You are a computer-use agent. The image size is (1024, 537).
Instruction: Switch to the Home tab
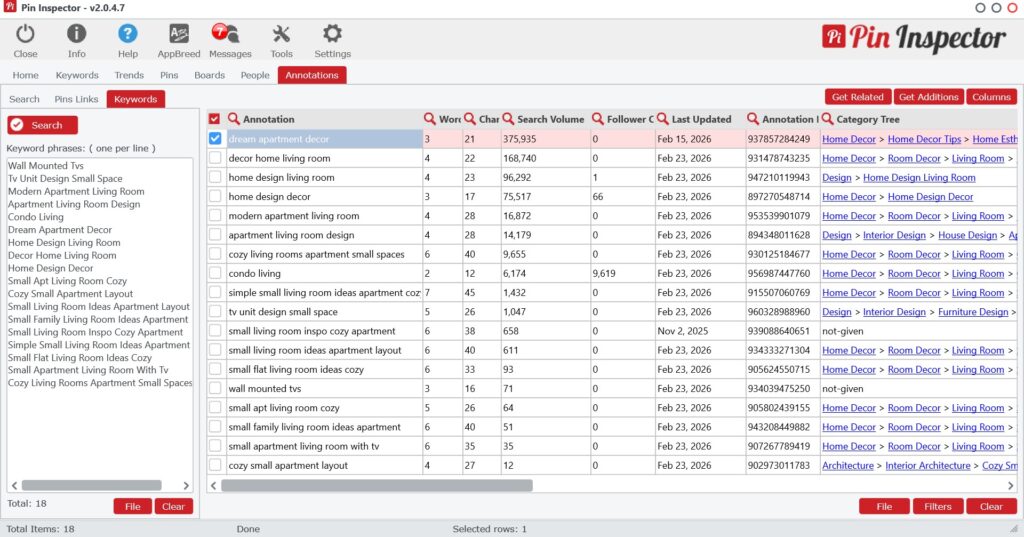coord(25,75)
